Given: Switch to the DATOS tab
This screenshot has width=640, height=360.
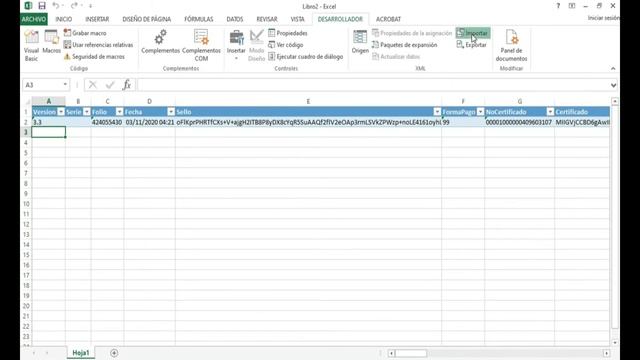Looking at the screenshot, I should 235,19.
